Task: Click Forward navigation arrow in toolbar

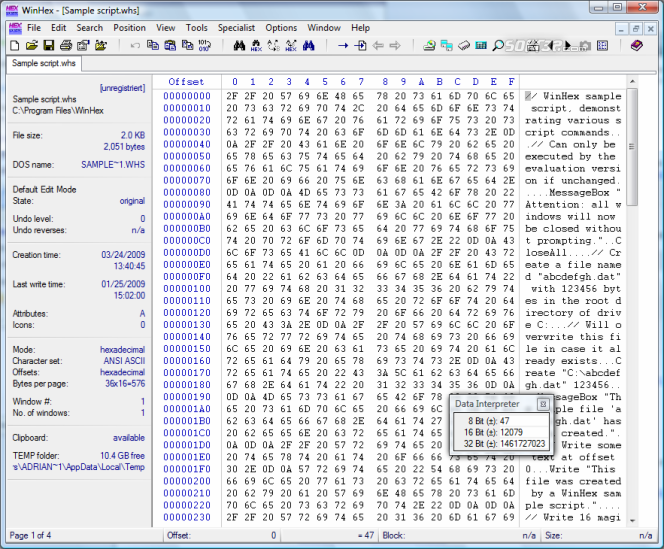Action: pyautogui.click(x=395, y=45)
